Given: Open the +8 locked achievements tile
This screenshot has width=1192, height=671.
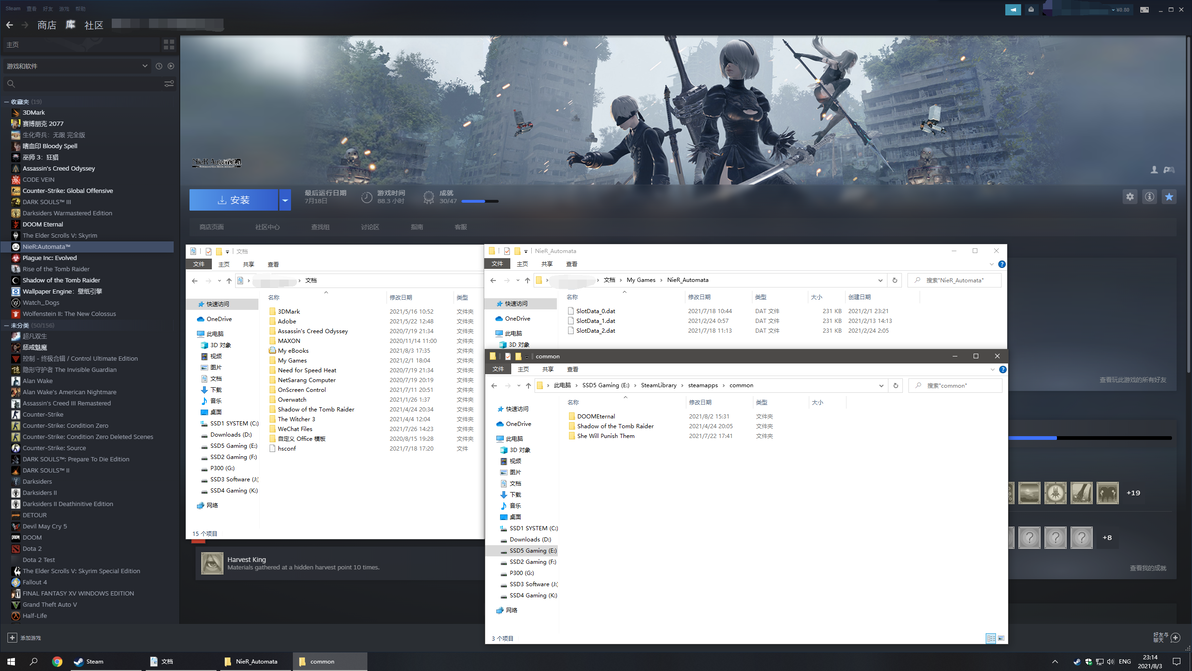Looking at the screenshot, I should click(1107, 537).
